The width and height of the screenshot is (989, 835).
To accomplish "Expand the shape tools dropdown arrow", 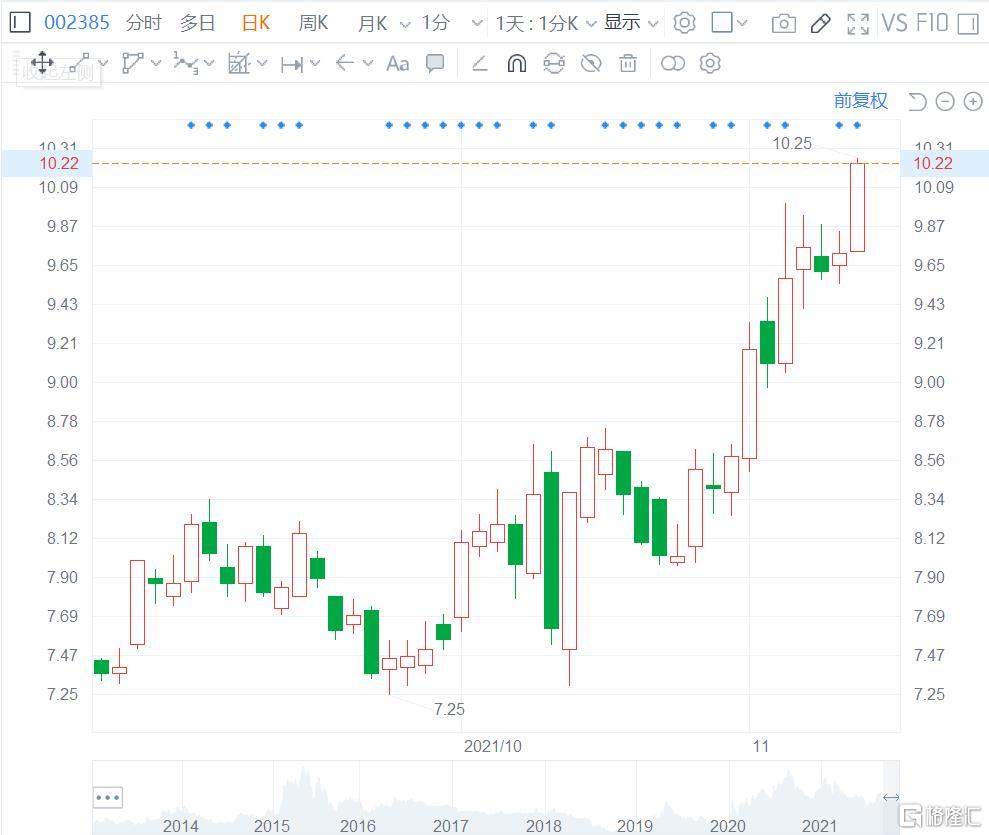I will click(156, 63).
